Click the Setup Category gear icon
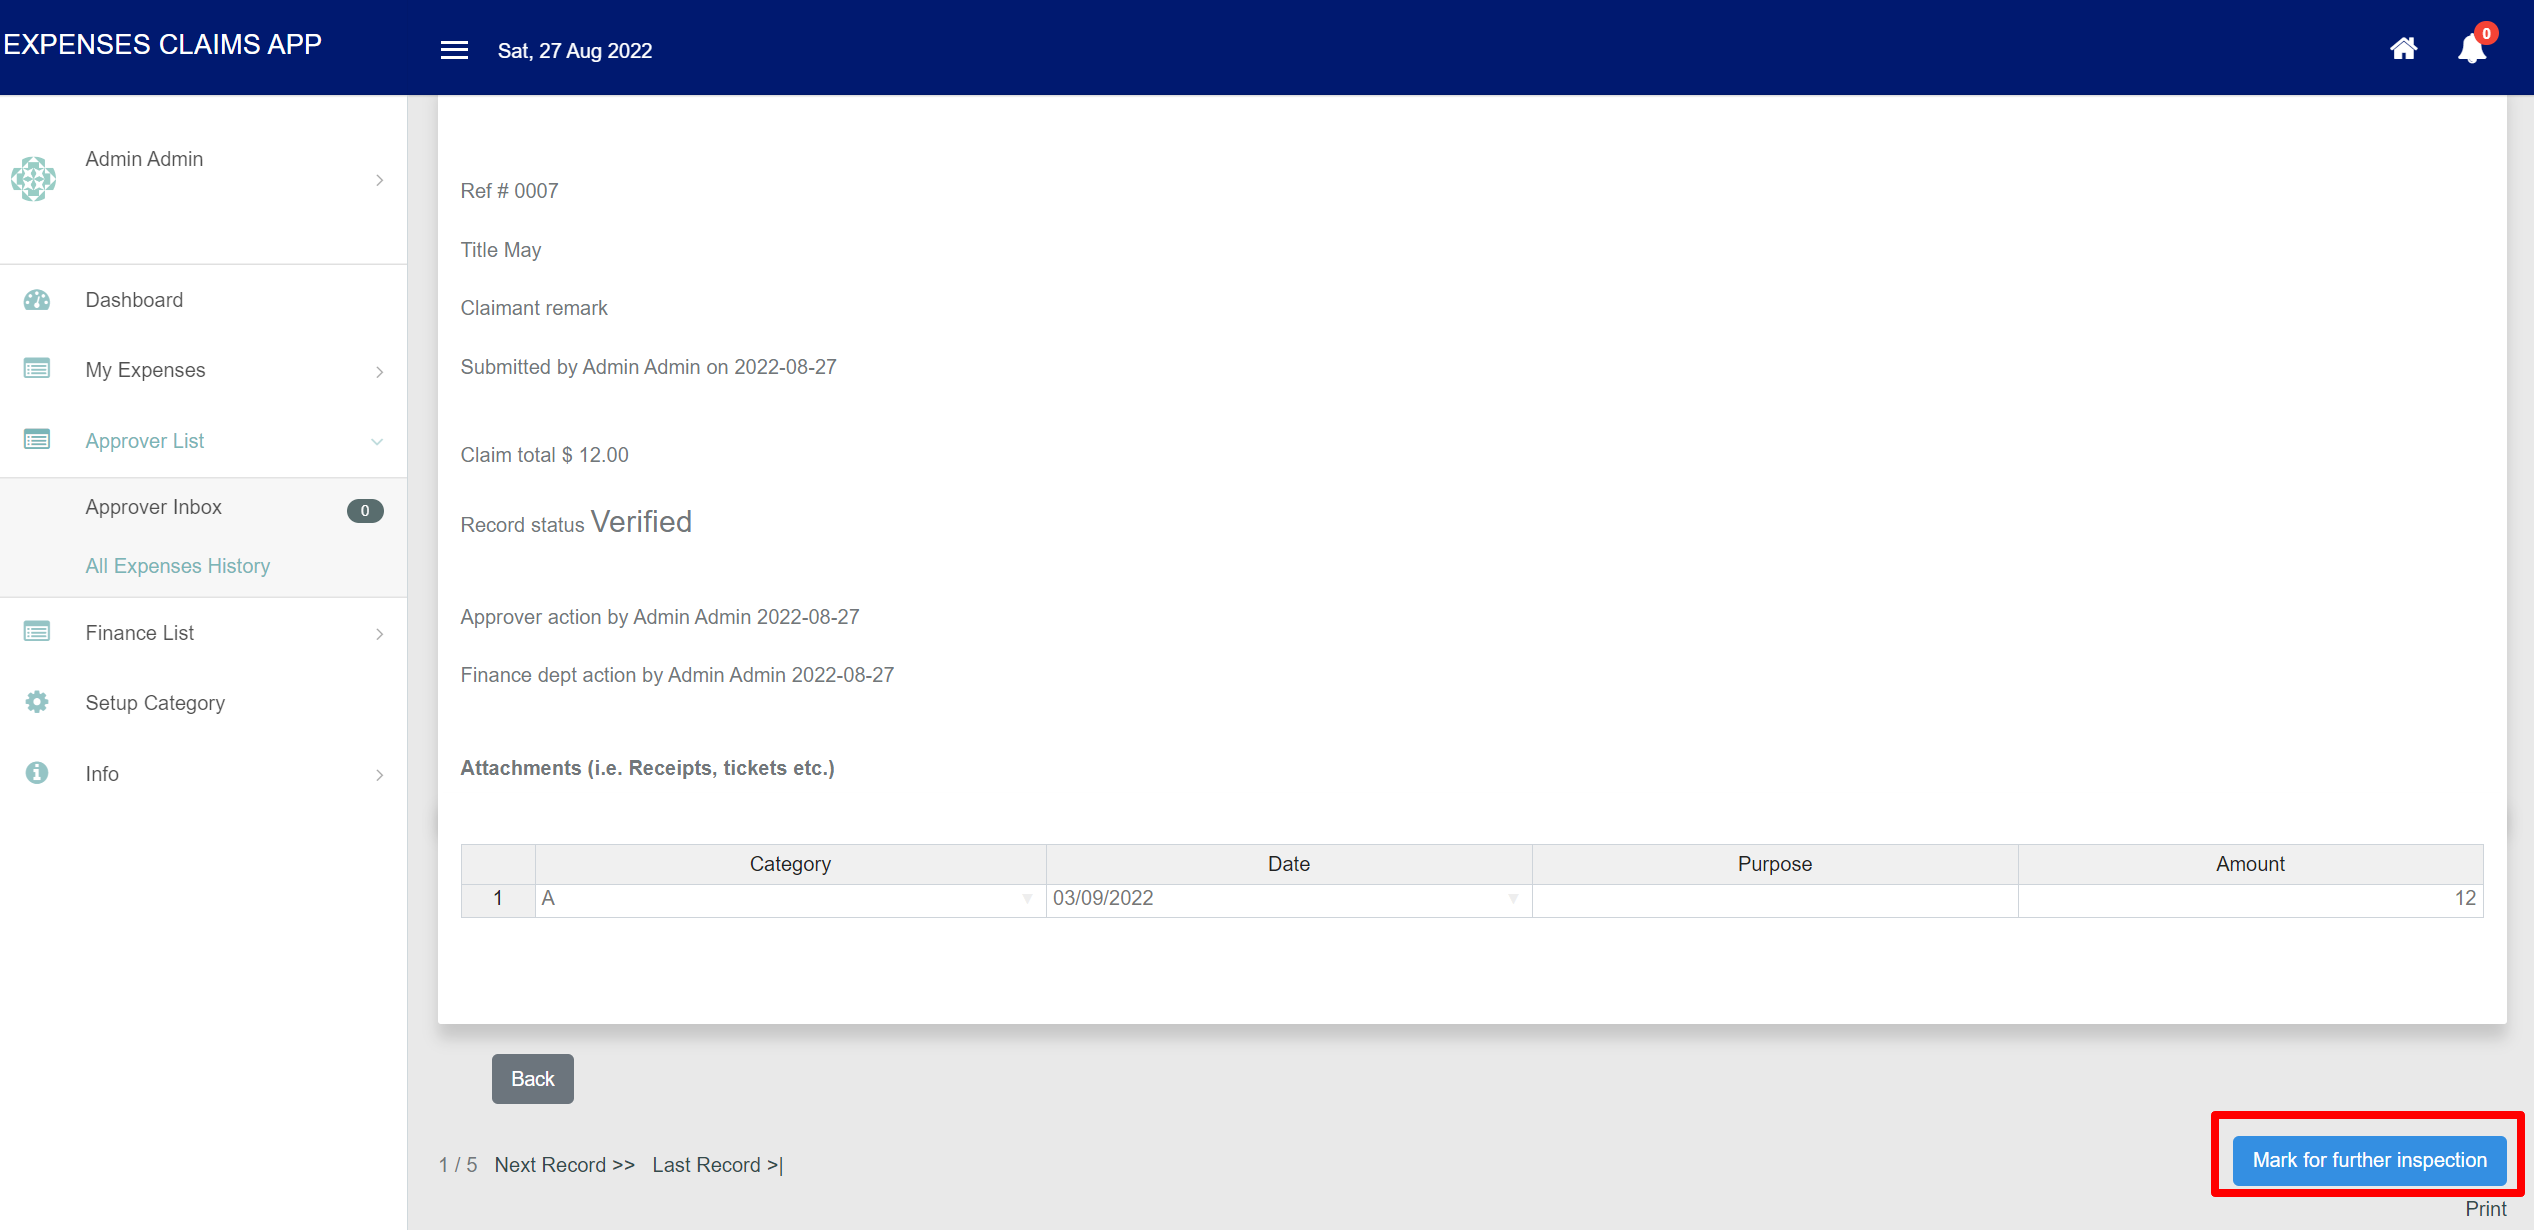The image size is (2534, 1230). [37, 702]
